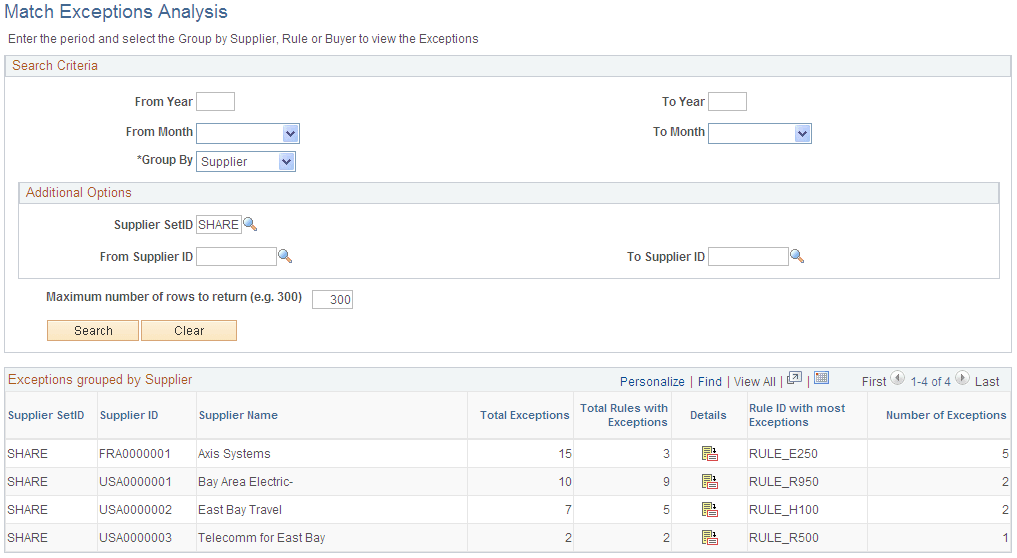Select supplier ID USA0000002 cell
The height and width of the screenshot is (558, 1017).
click(x=136, y=509)
